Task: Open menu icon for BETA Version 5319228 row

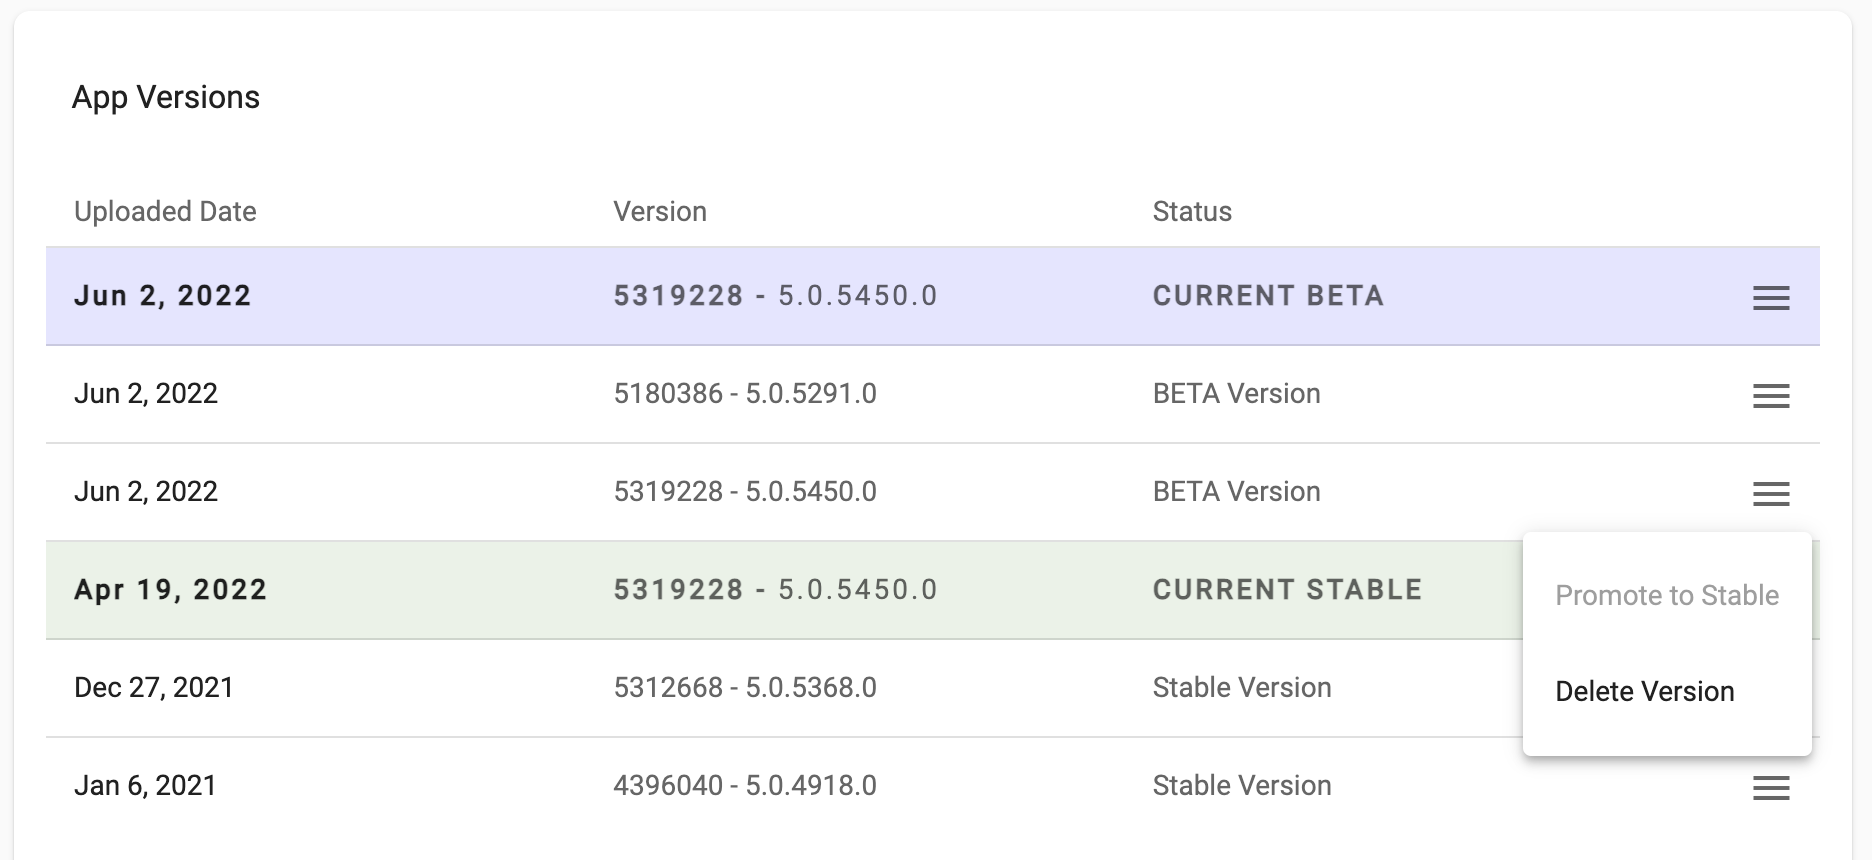Action: [1771, 494]
